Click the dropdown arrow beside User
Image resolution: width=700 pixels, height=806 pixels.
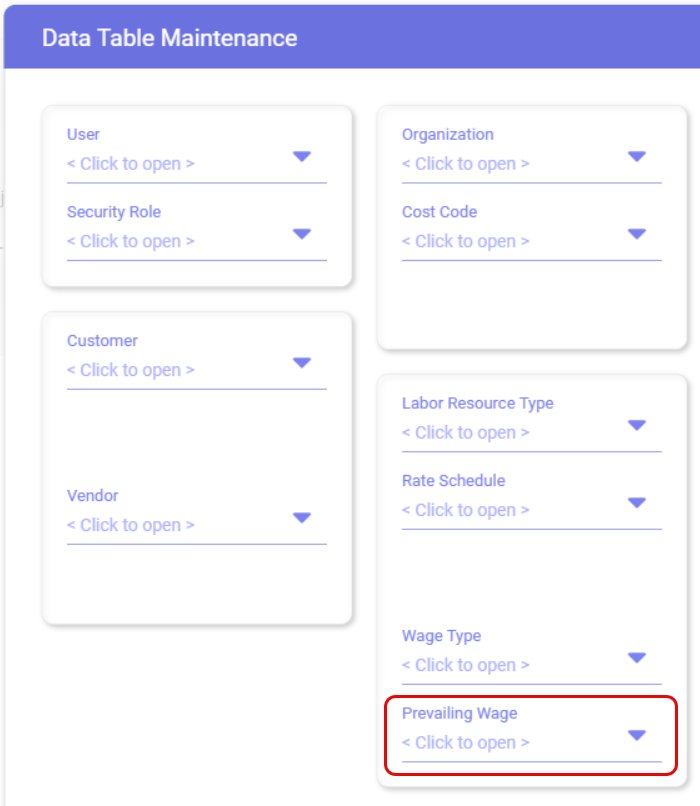tap(302, 156)
